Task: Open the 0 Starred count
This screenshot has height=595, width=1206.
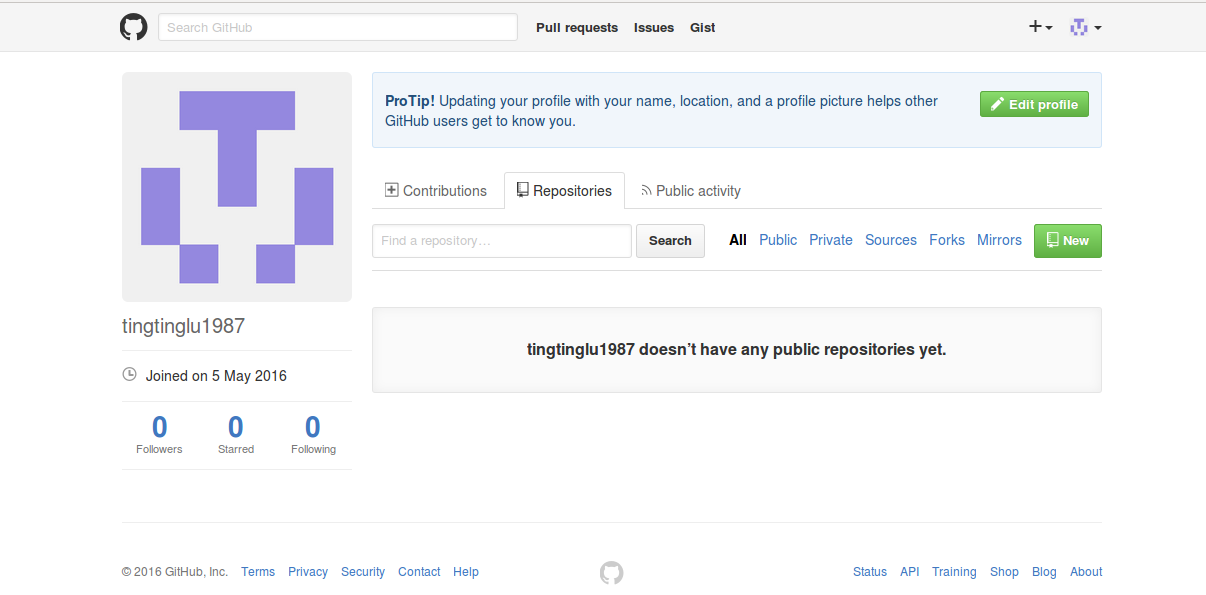Action: [236, 435]
